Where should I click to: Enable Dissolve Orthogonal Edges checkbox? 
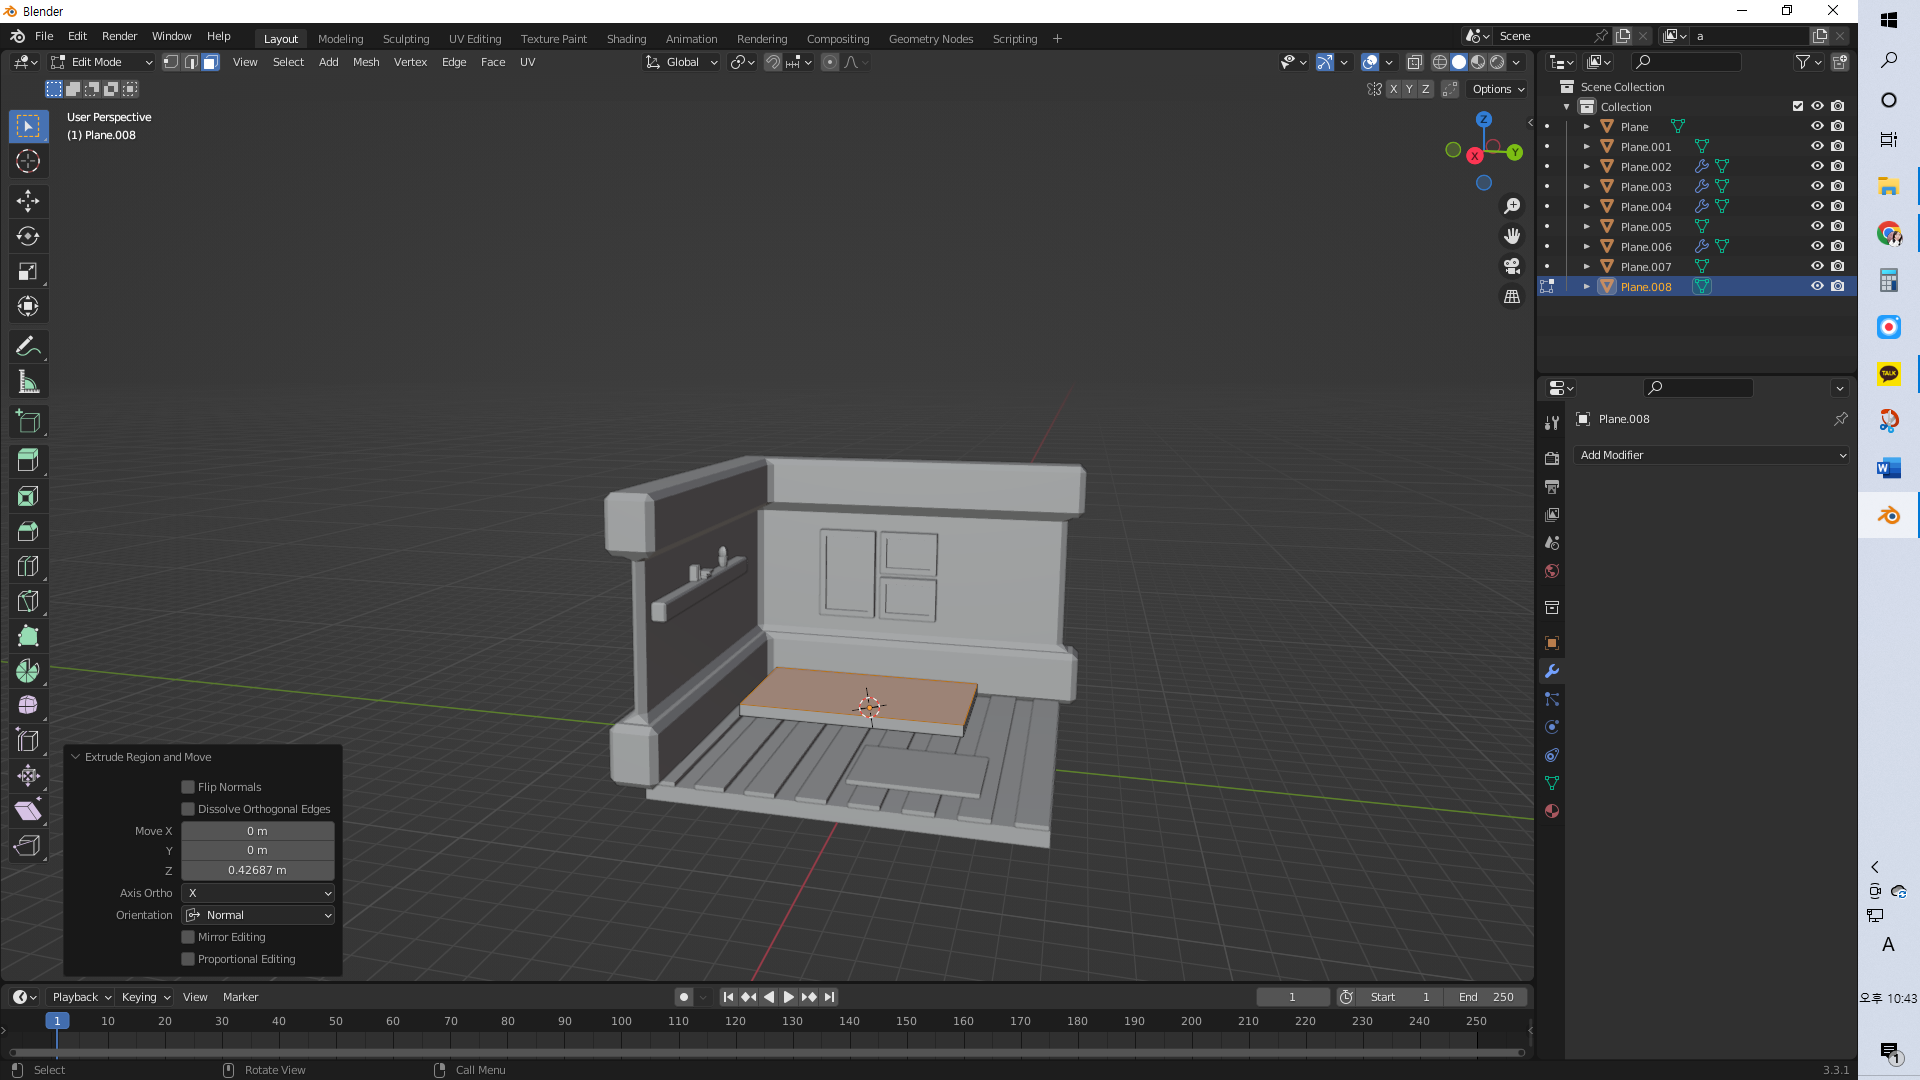pyautogui.click(x=188, y=809)
